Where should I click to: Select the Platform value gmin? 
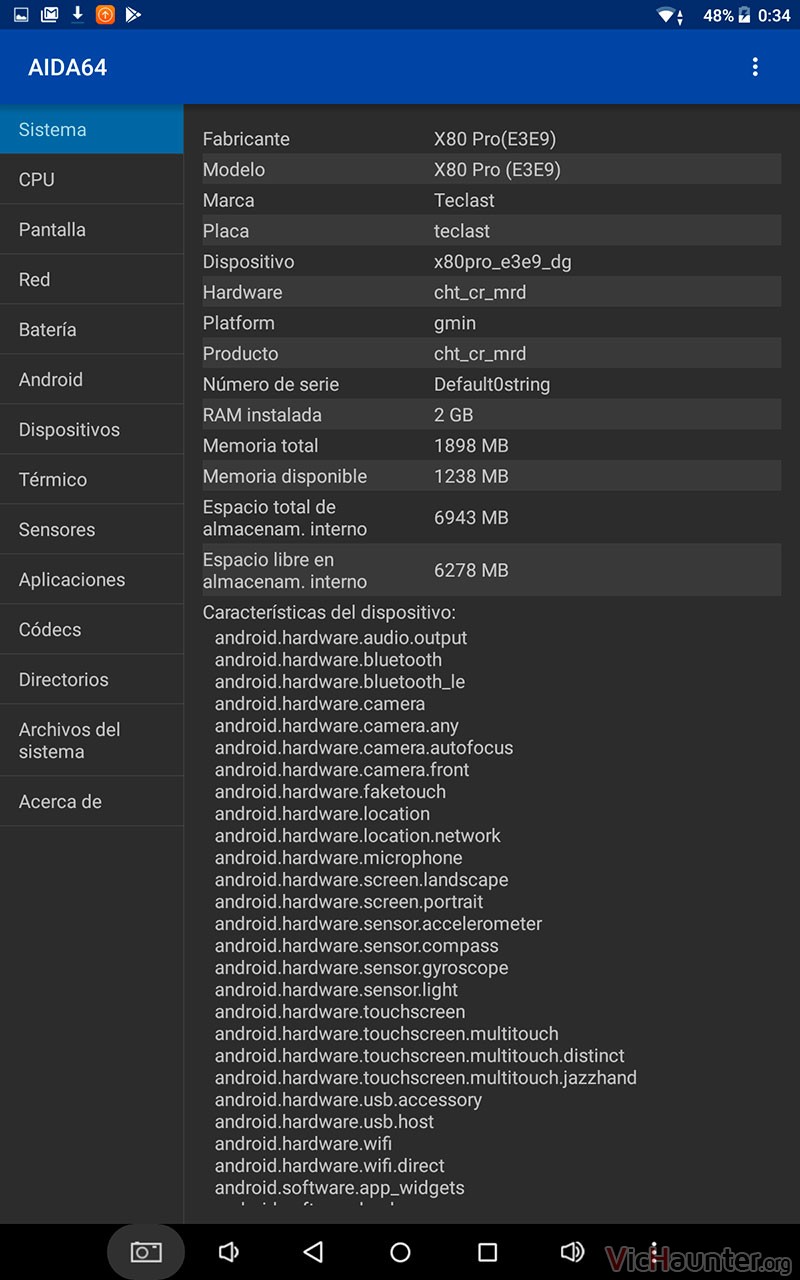pos(455,324)
